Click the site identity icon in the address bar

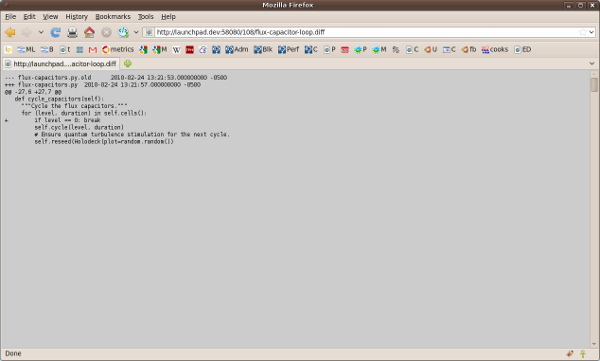pos(149,33)
